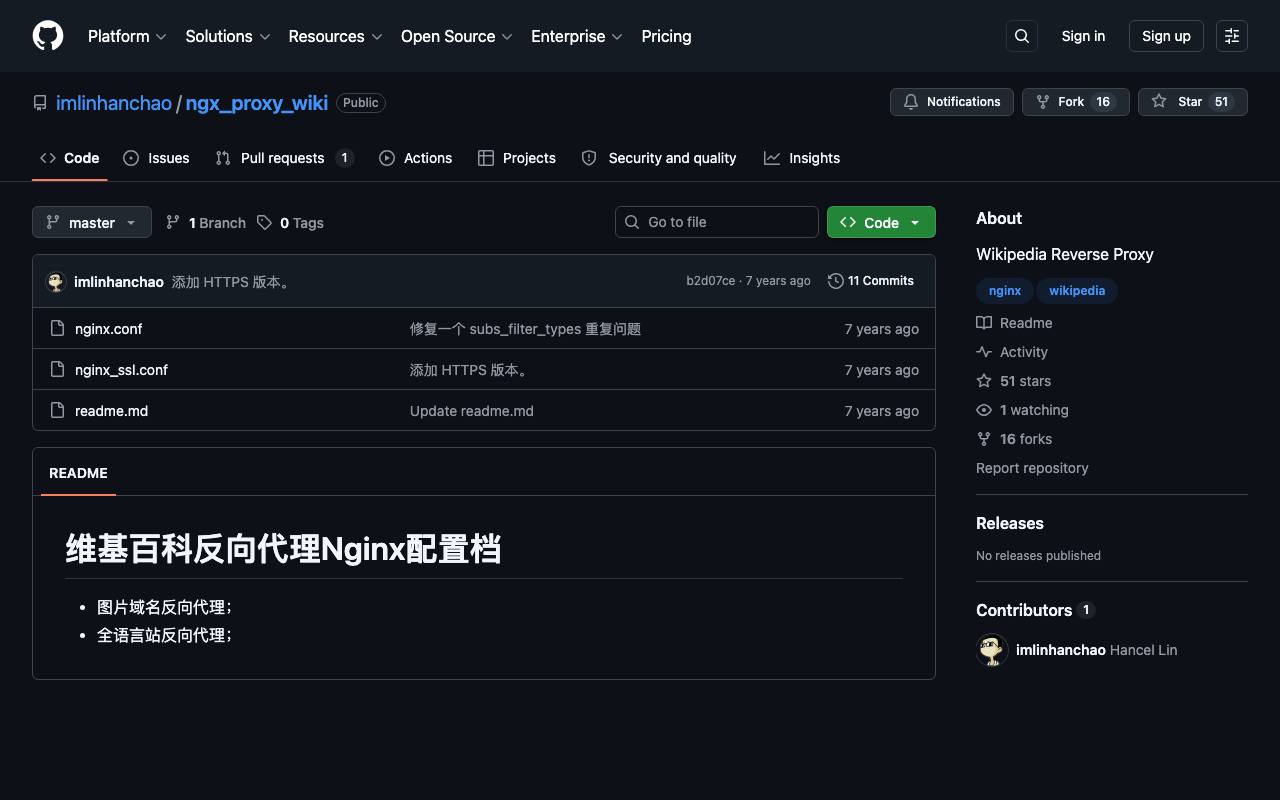Screen dimensions: 1280x800
Task: Switch to the Actions tab
Action: pyautogui.click(x=416, y=158)
